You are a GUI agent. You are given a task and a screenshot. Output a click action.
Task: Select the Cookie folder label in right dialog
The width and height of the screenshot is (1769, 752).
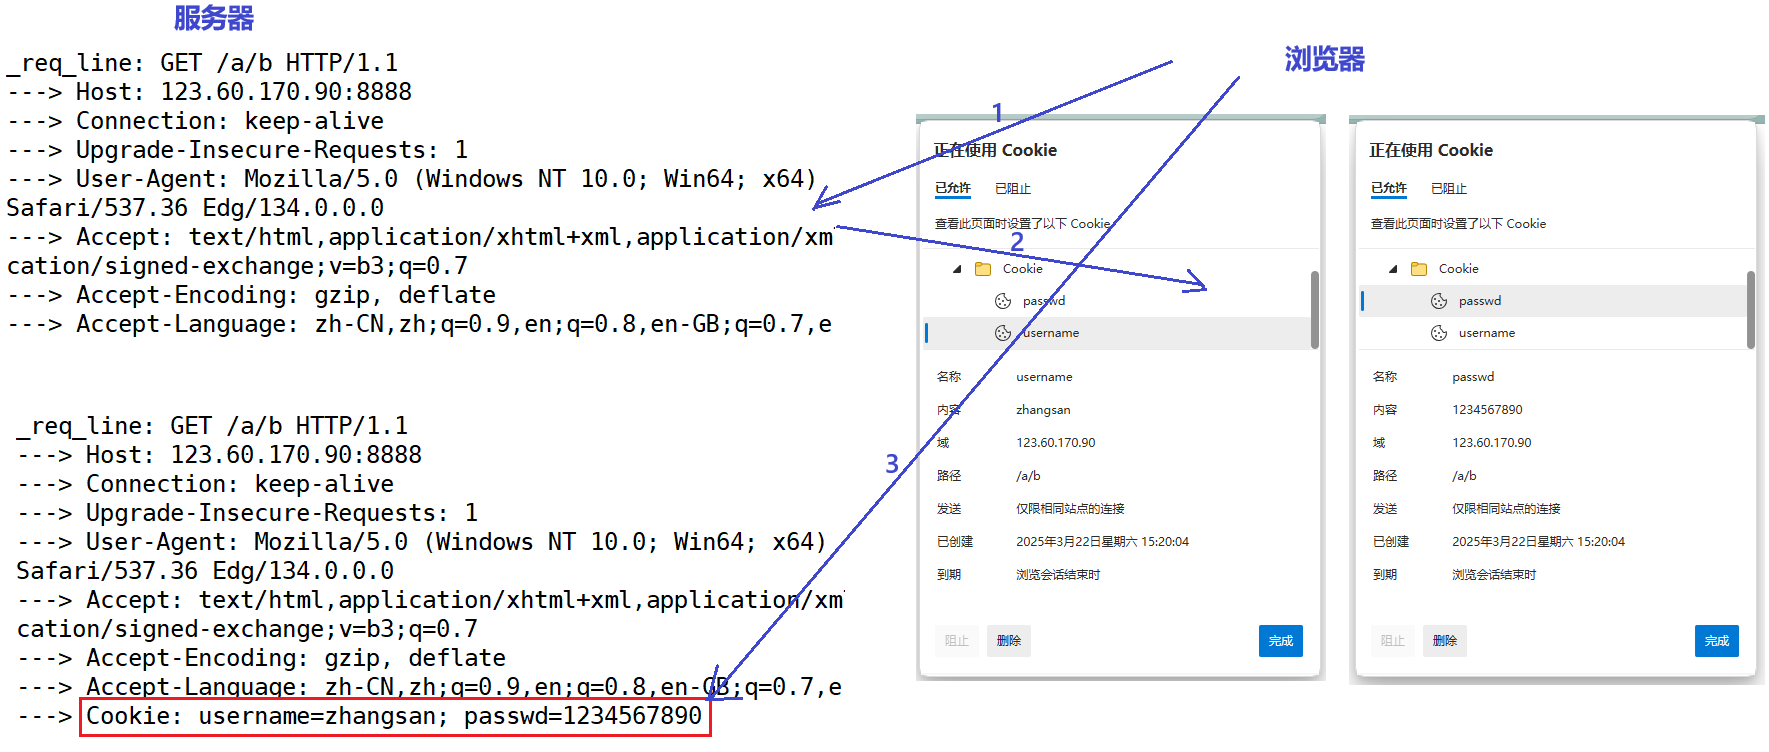(1458, 269)
